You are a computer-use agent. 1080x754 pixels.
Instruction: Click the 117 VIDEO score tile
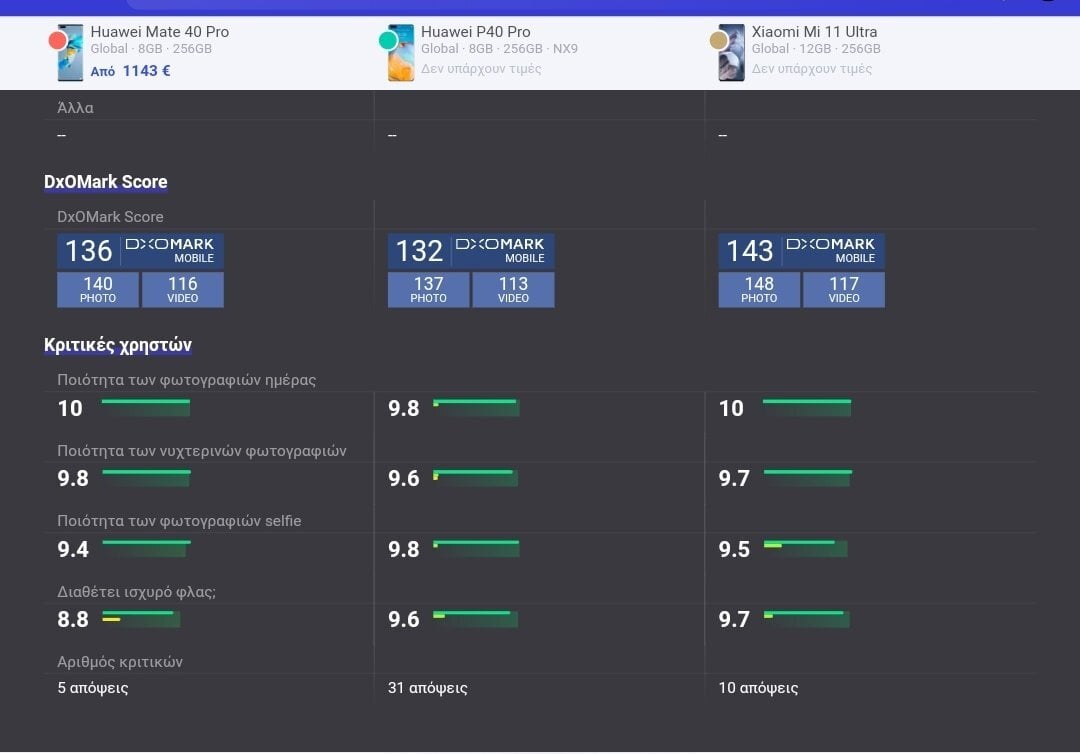pyautogui.click(x=844, y=289)
